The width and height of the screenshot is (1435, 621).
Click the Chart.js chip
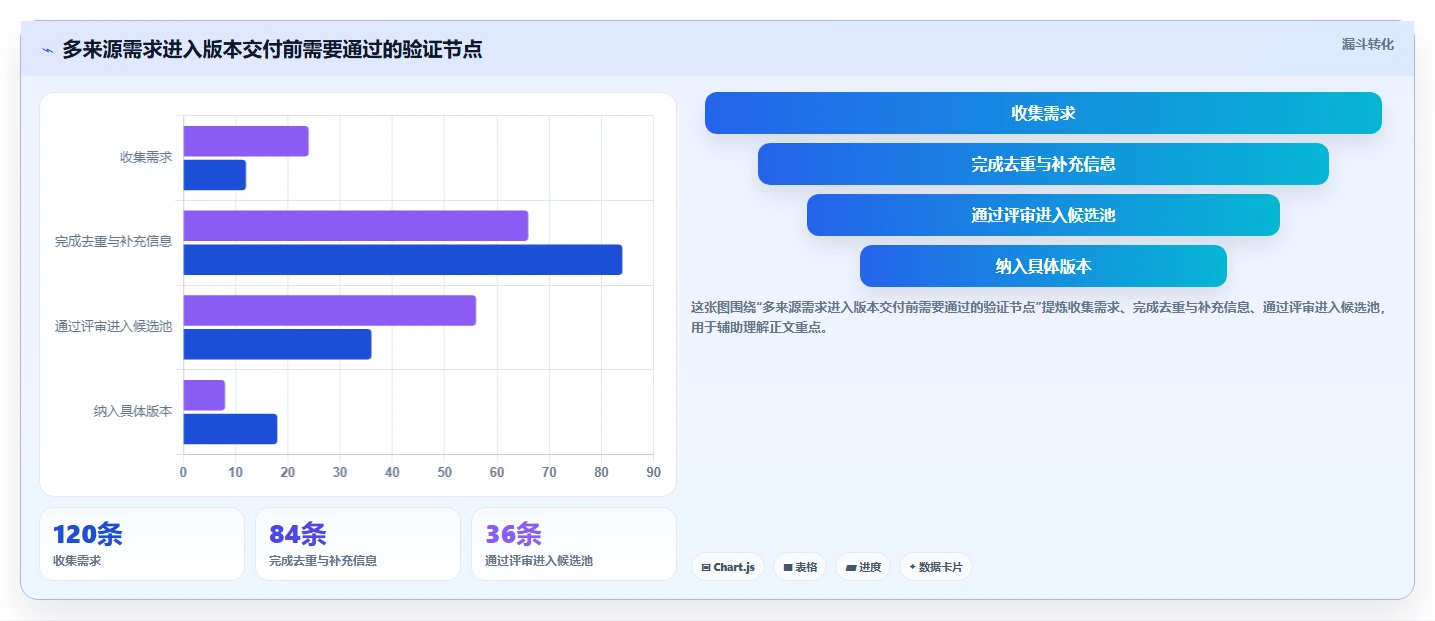pyautogui.click(x=727, y=567)
